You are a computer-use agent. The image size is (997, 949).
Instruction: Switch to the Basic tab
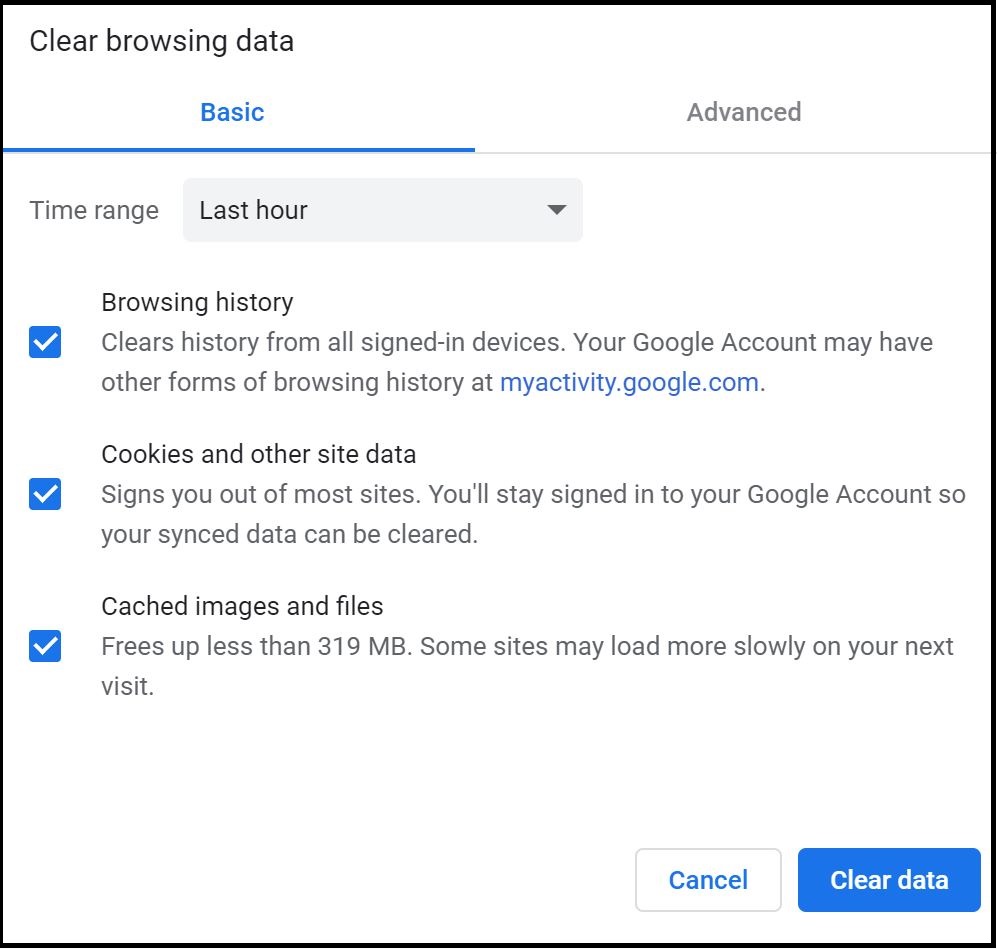coord(232,112)
